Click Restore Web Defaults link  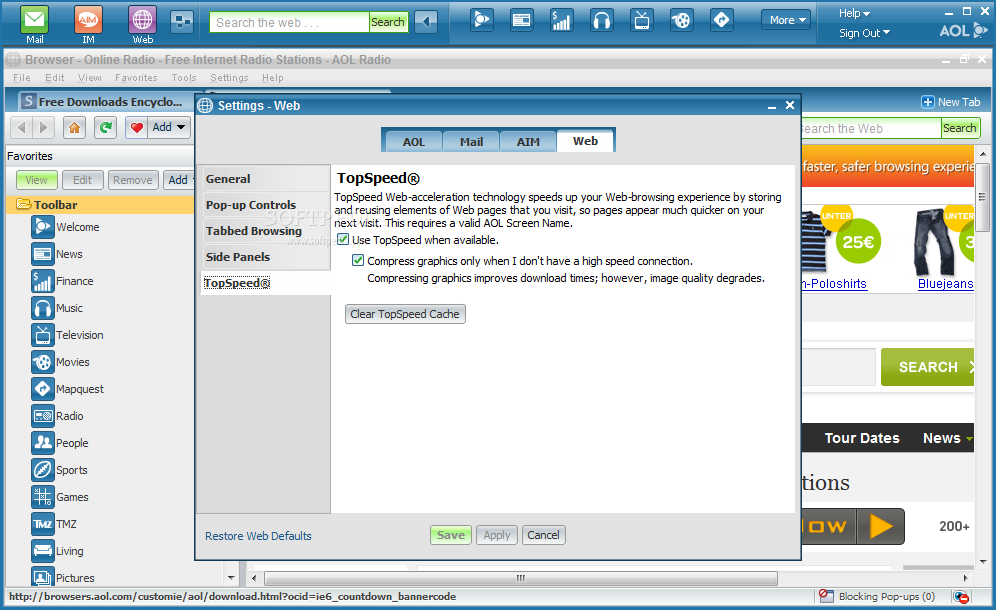[258, 536]
